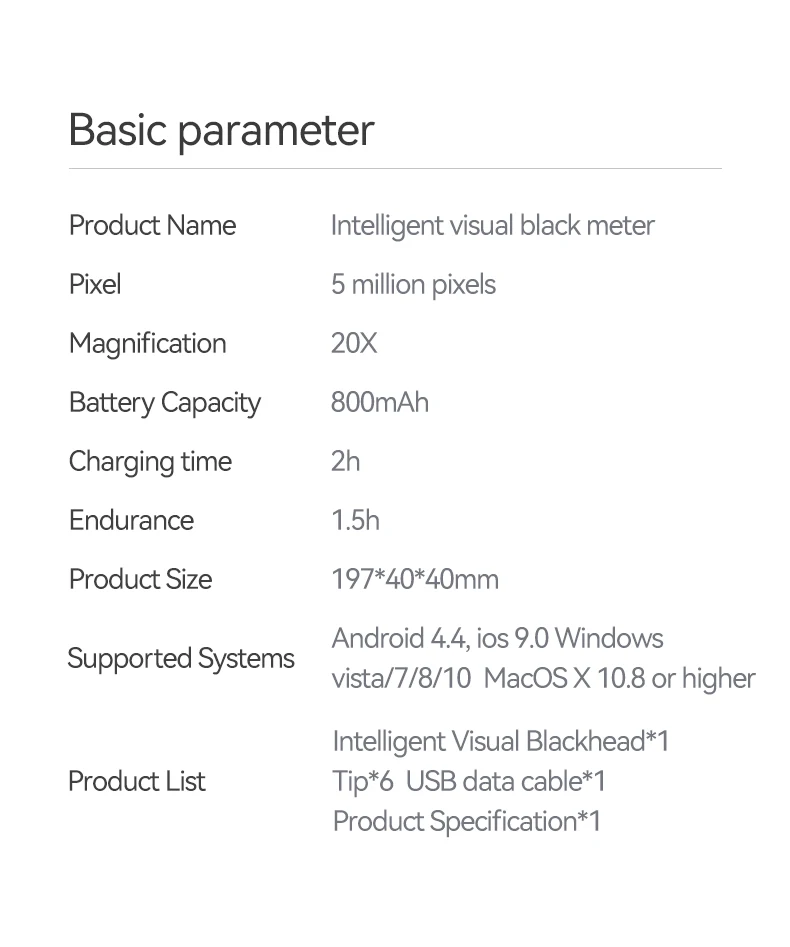Click the MacOS X 10.8 or higher line
Screen dimensions: 790x947
coord(544,679)
